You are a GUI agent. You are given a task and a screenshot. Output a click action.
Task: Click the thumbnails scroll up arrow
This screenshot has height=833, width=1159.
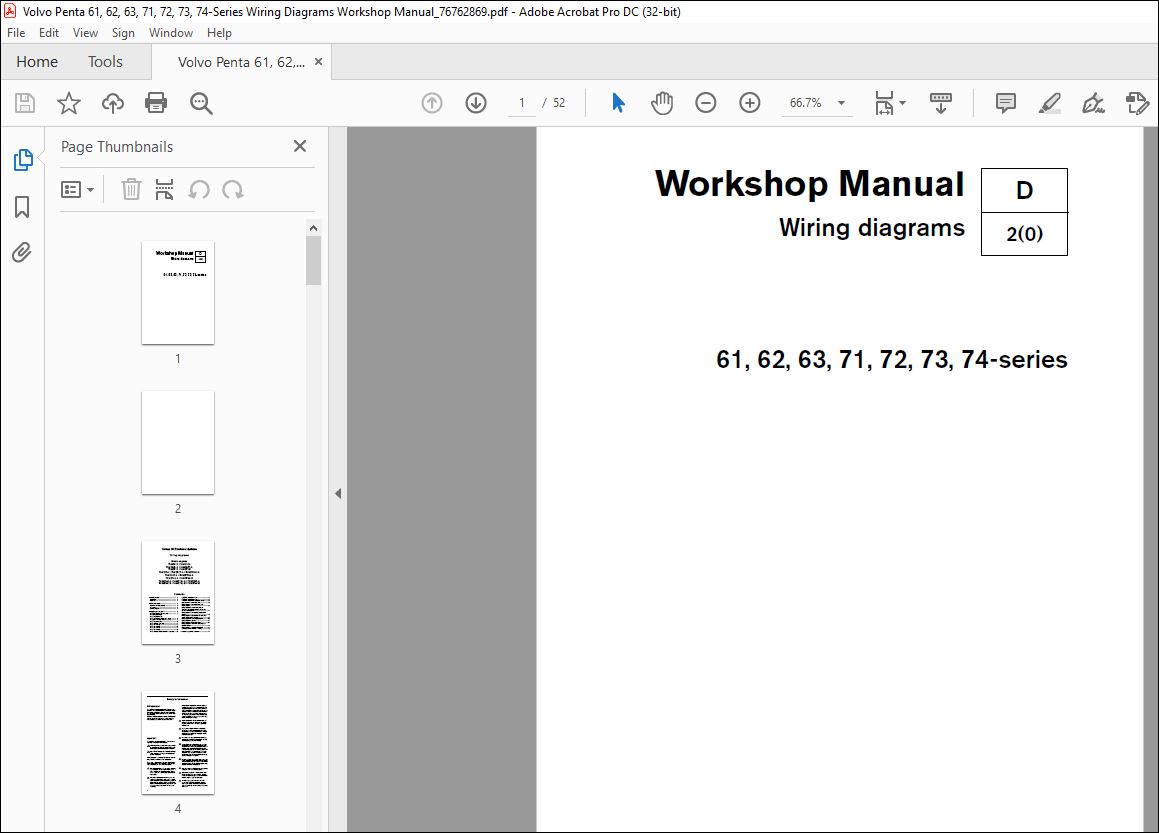[313, 228]
